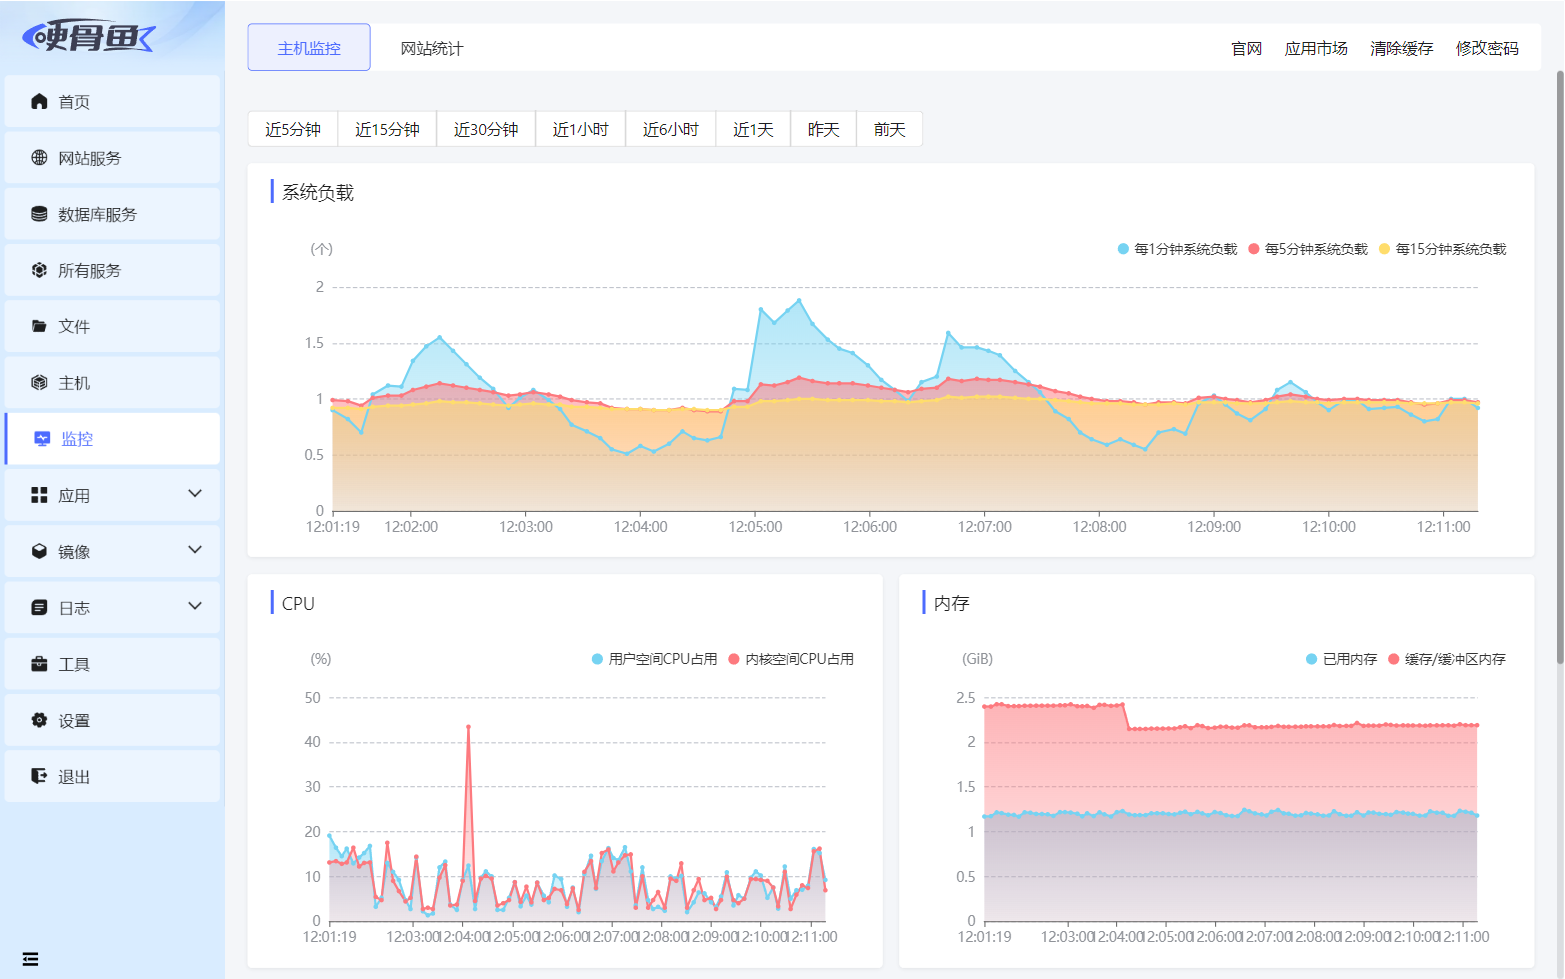This screenshot has height=979, width=1565.
Task: Click the cube icon for 所有服务
Action: click(x=39, y=270)
